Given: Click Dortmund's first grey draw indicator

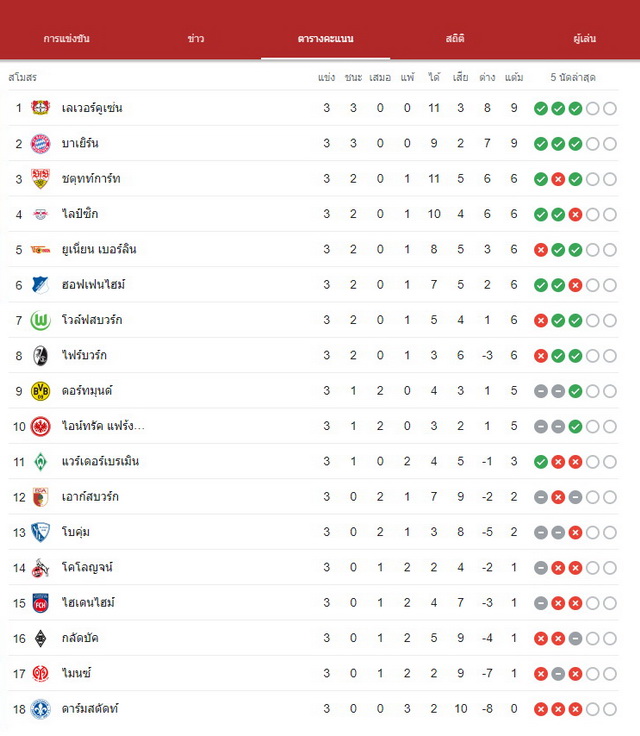Looking at the screenshot, I should click(541, 391).
